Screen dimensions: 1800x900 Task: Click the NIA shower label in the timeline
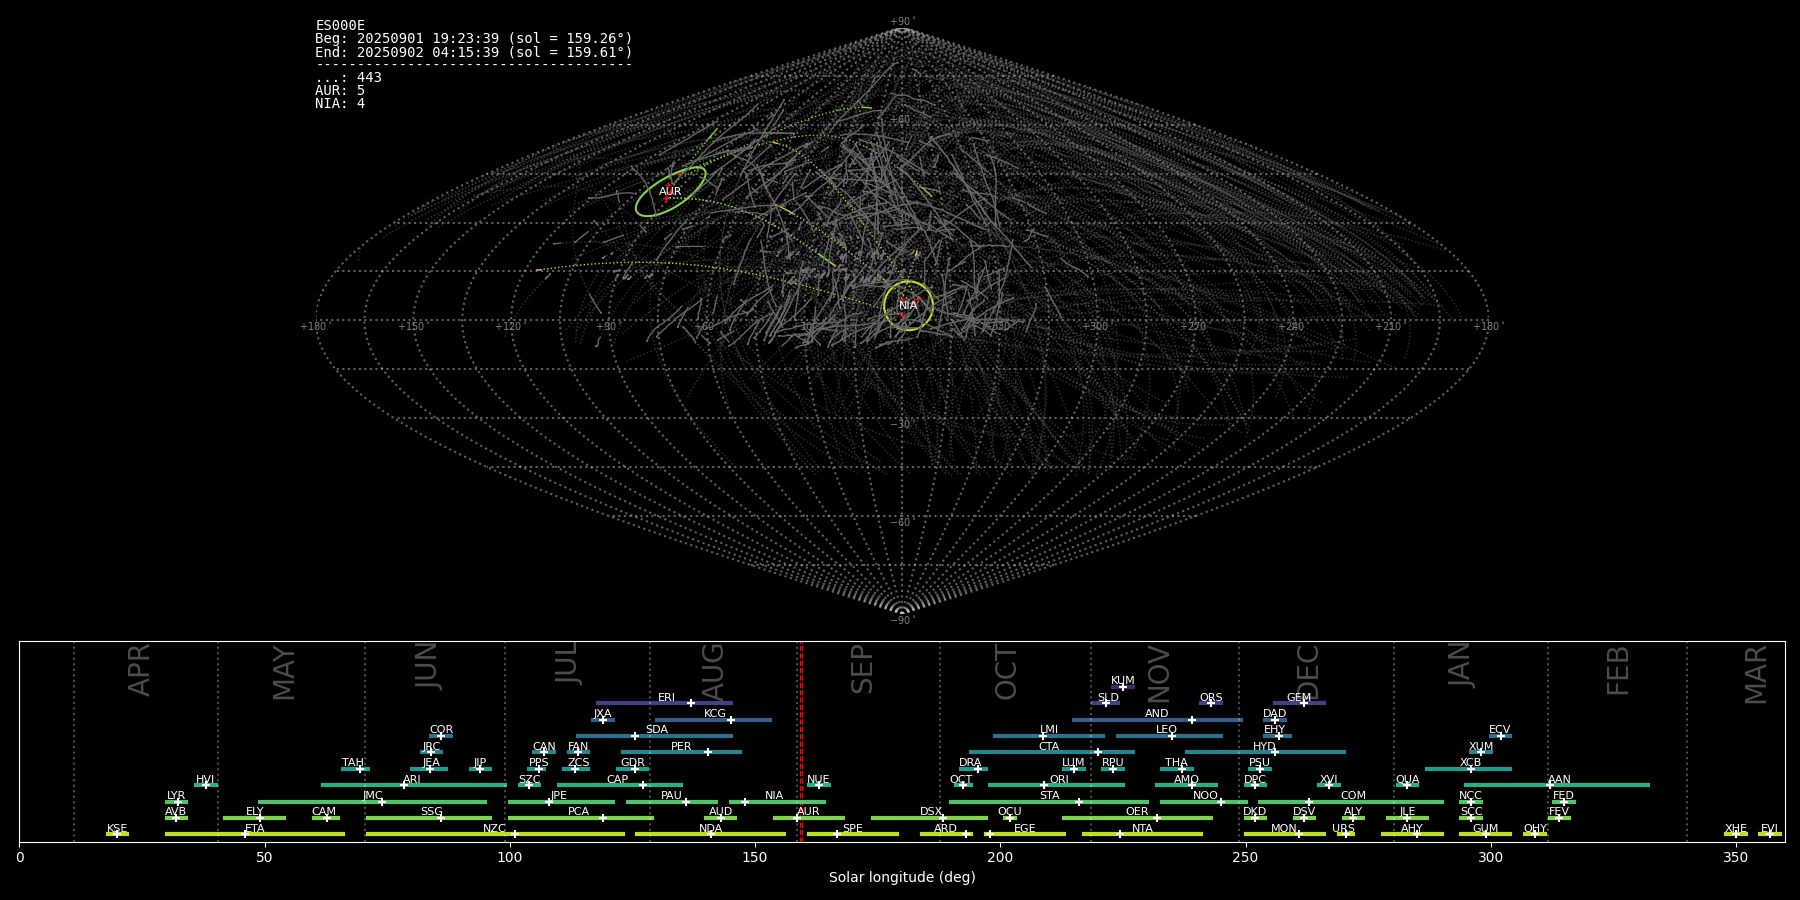[x=774, y=796]
